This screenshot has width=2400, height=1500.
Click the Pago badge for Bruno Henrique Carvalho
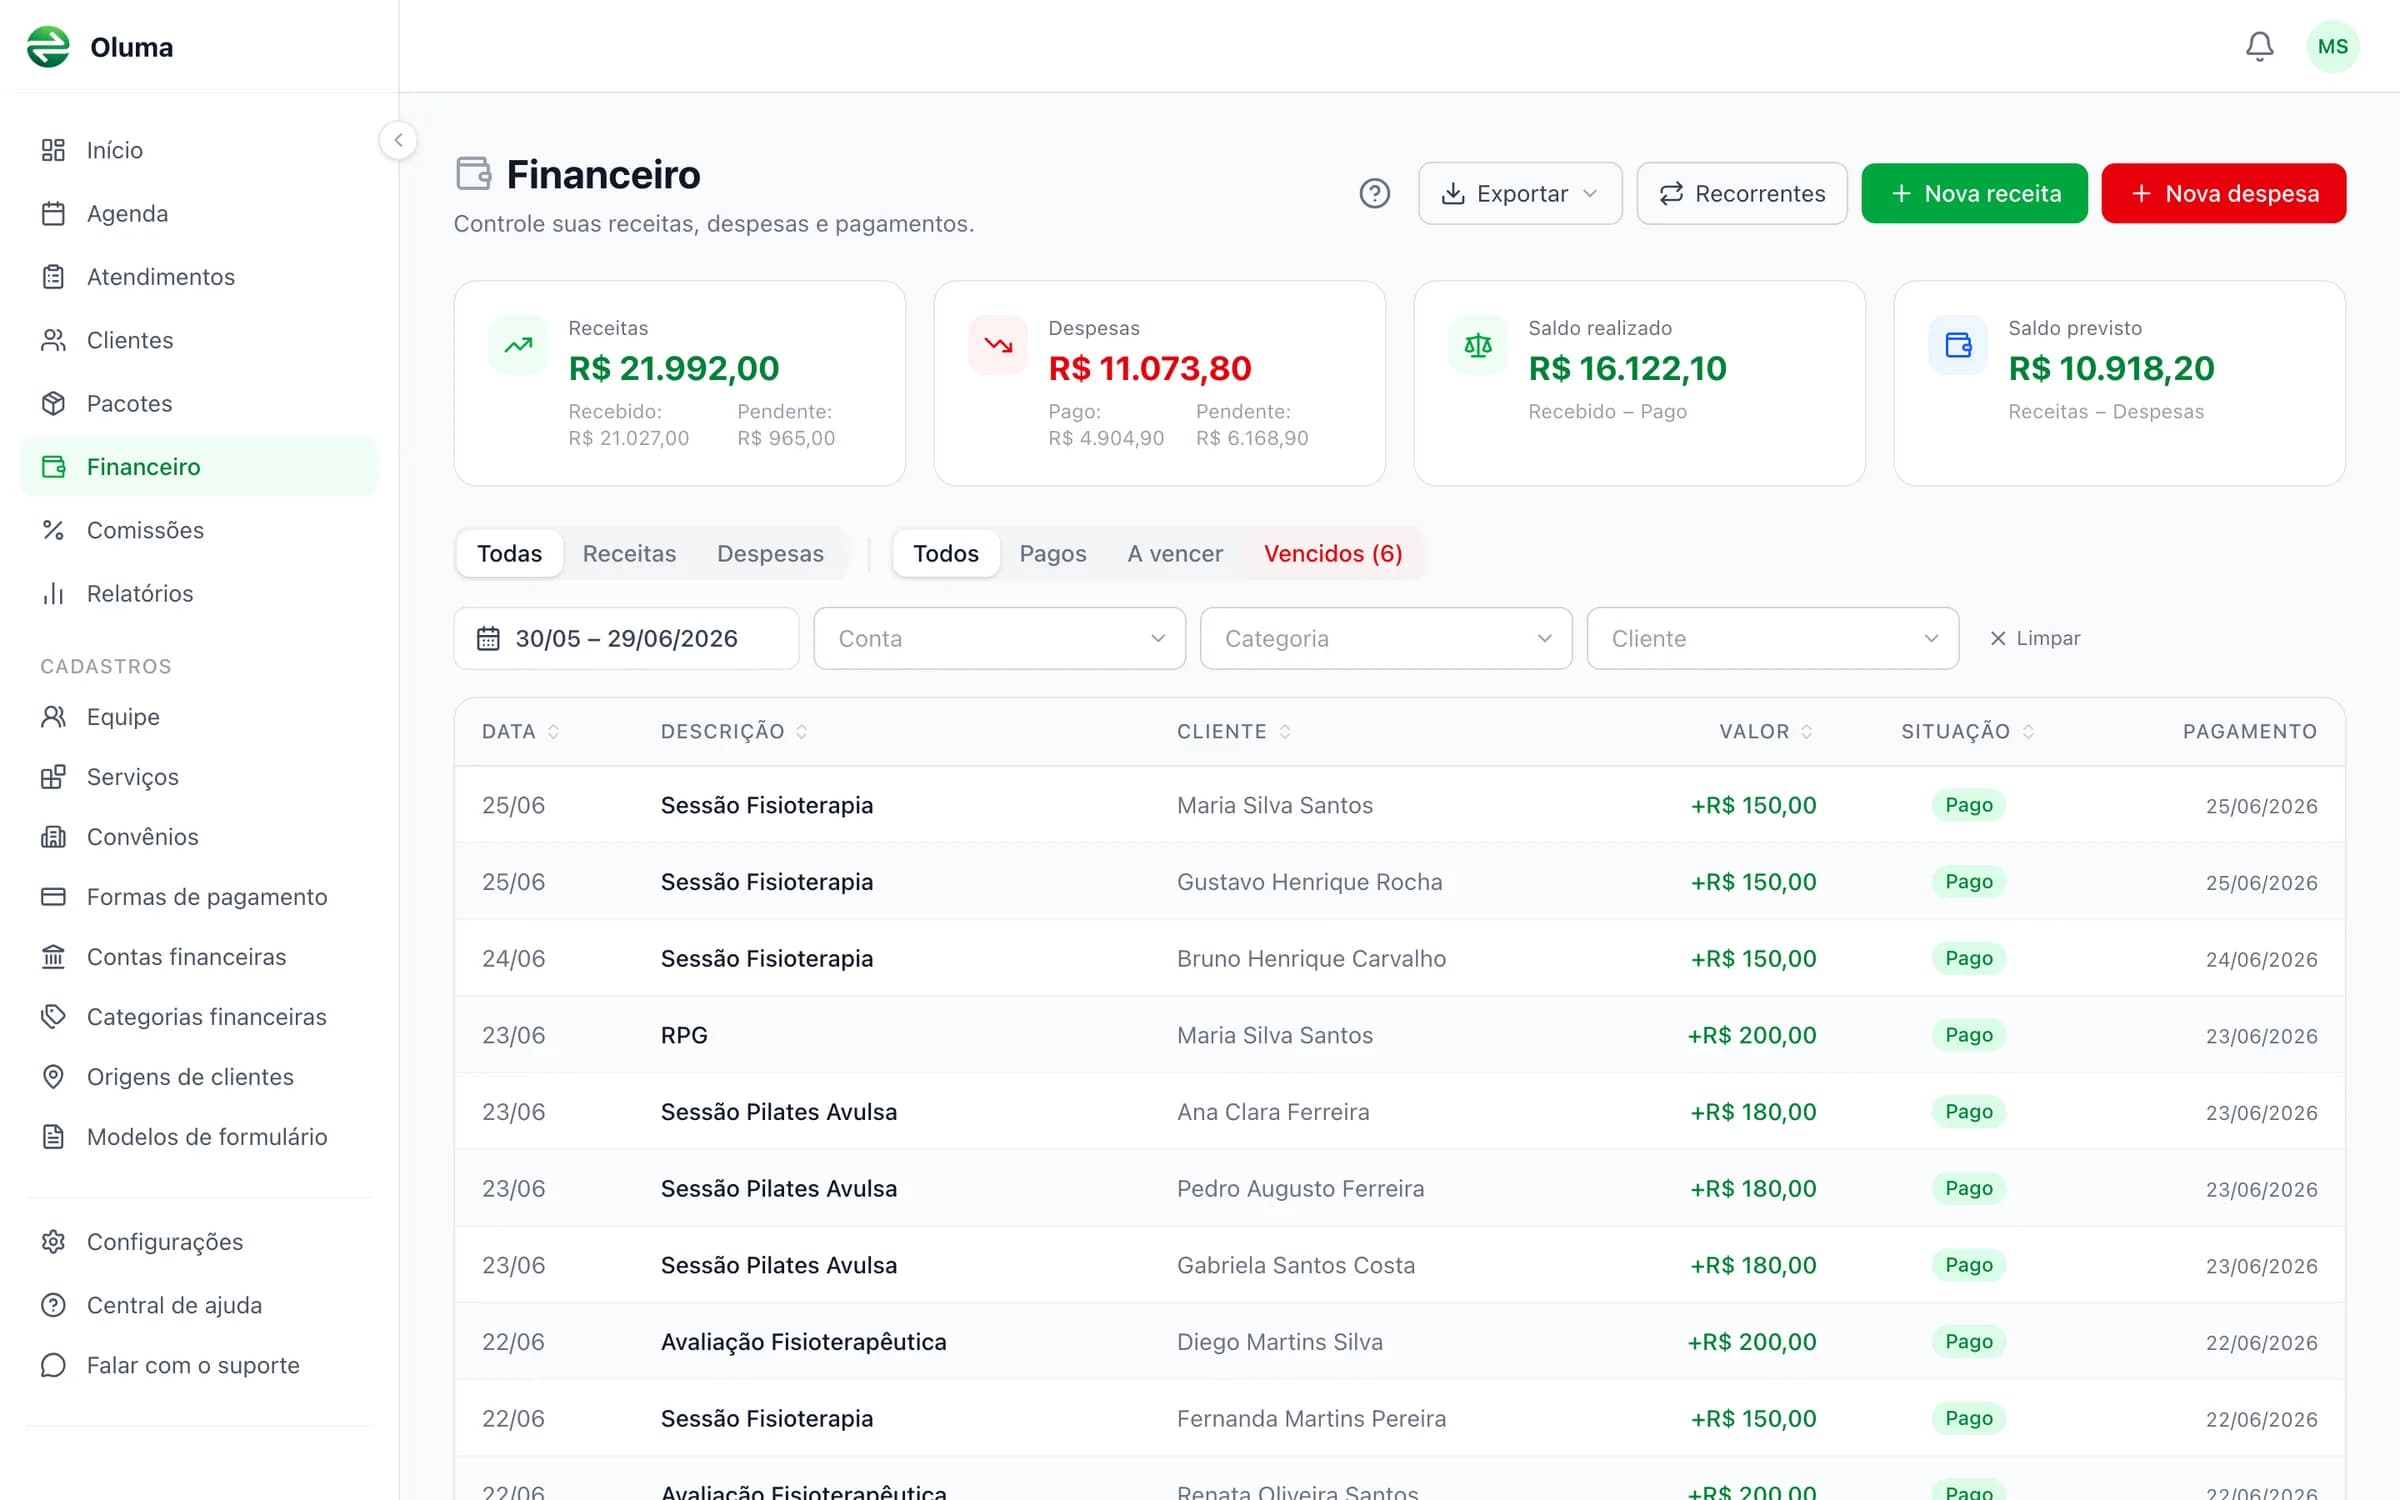pyautogui.click(x=1968, y=958)
